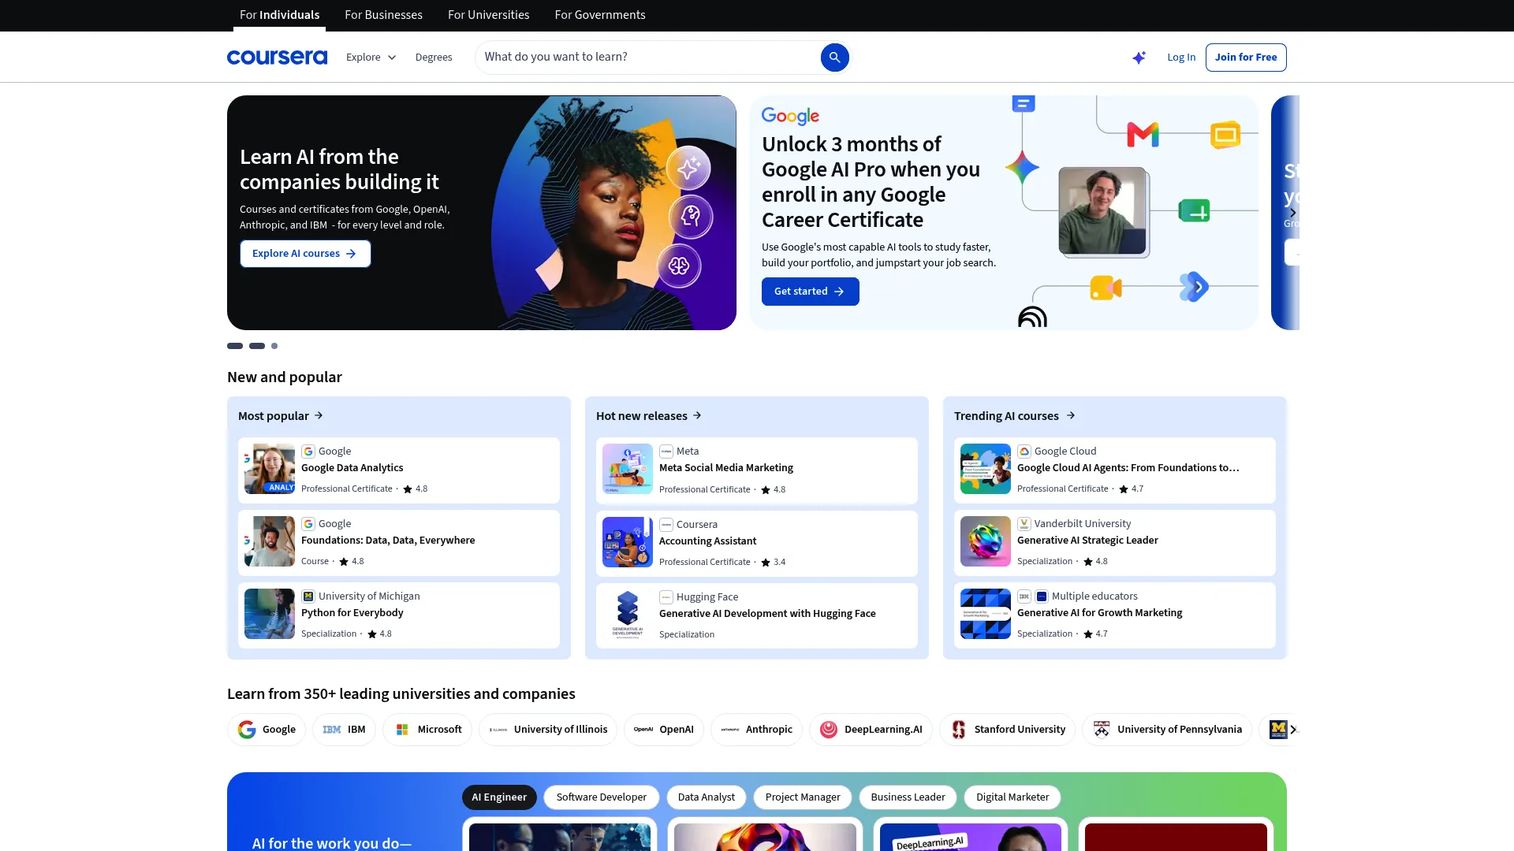Select the Stanford University chip
Screen dimensions: 1514x851
click(1008, 729)
